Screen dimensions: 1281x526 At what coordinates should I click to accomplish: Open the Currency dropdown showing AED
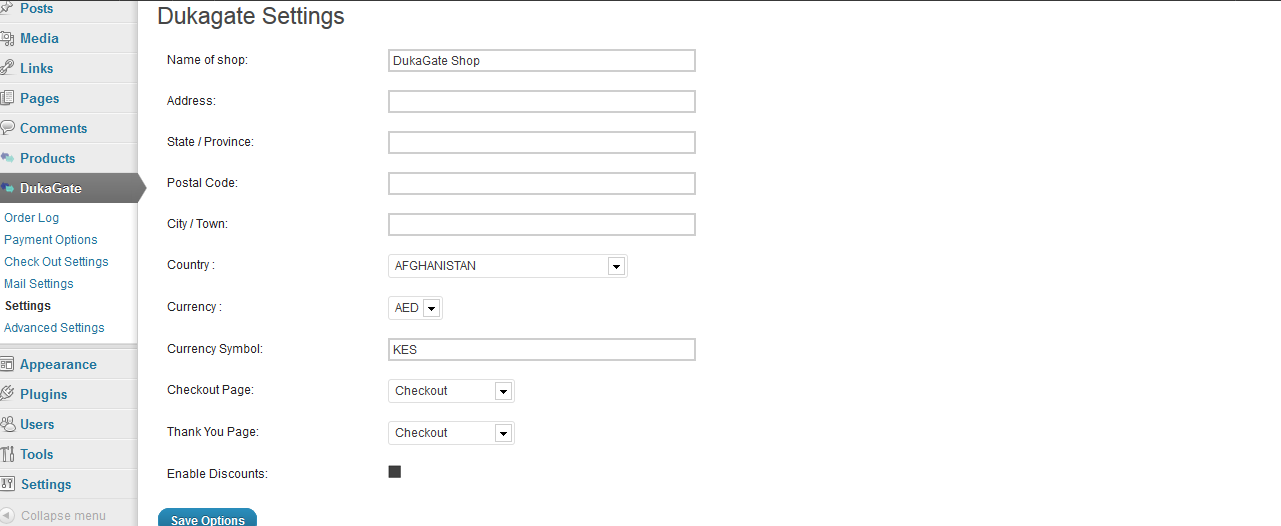pyautogui.click(x=415, y=308)
